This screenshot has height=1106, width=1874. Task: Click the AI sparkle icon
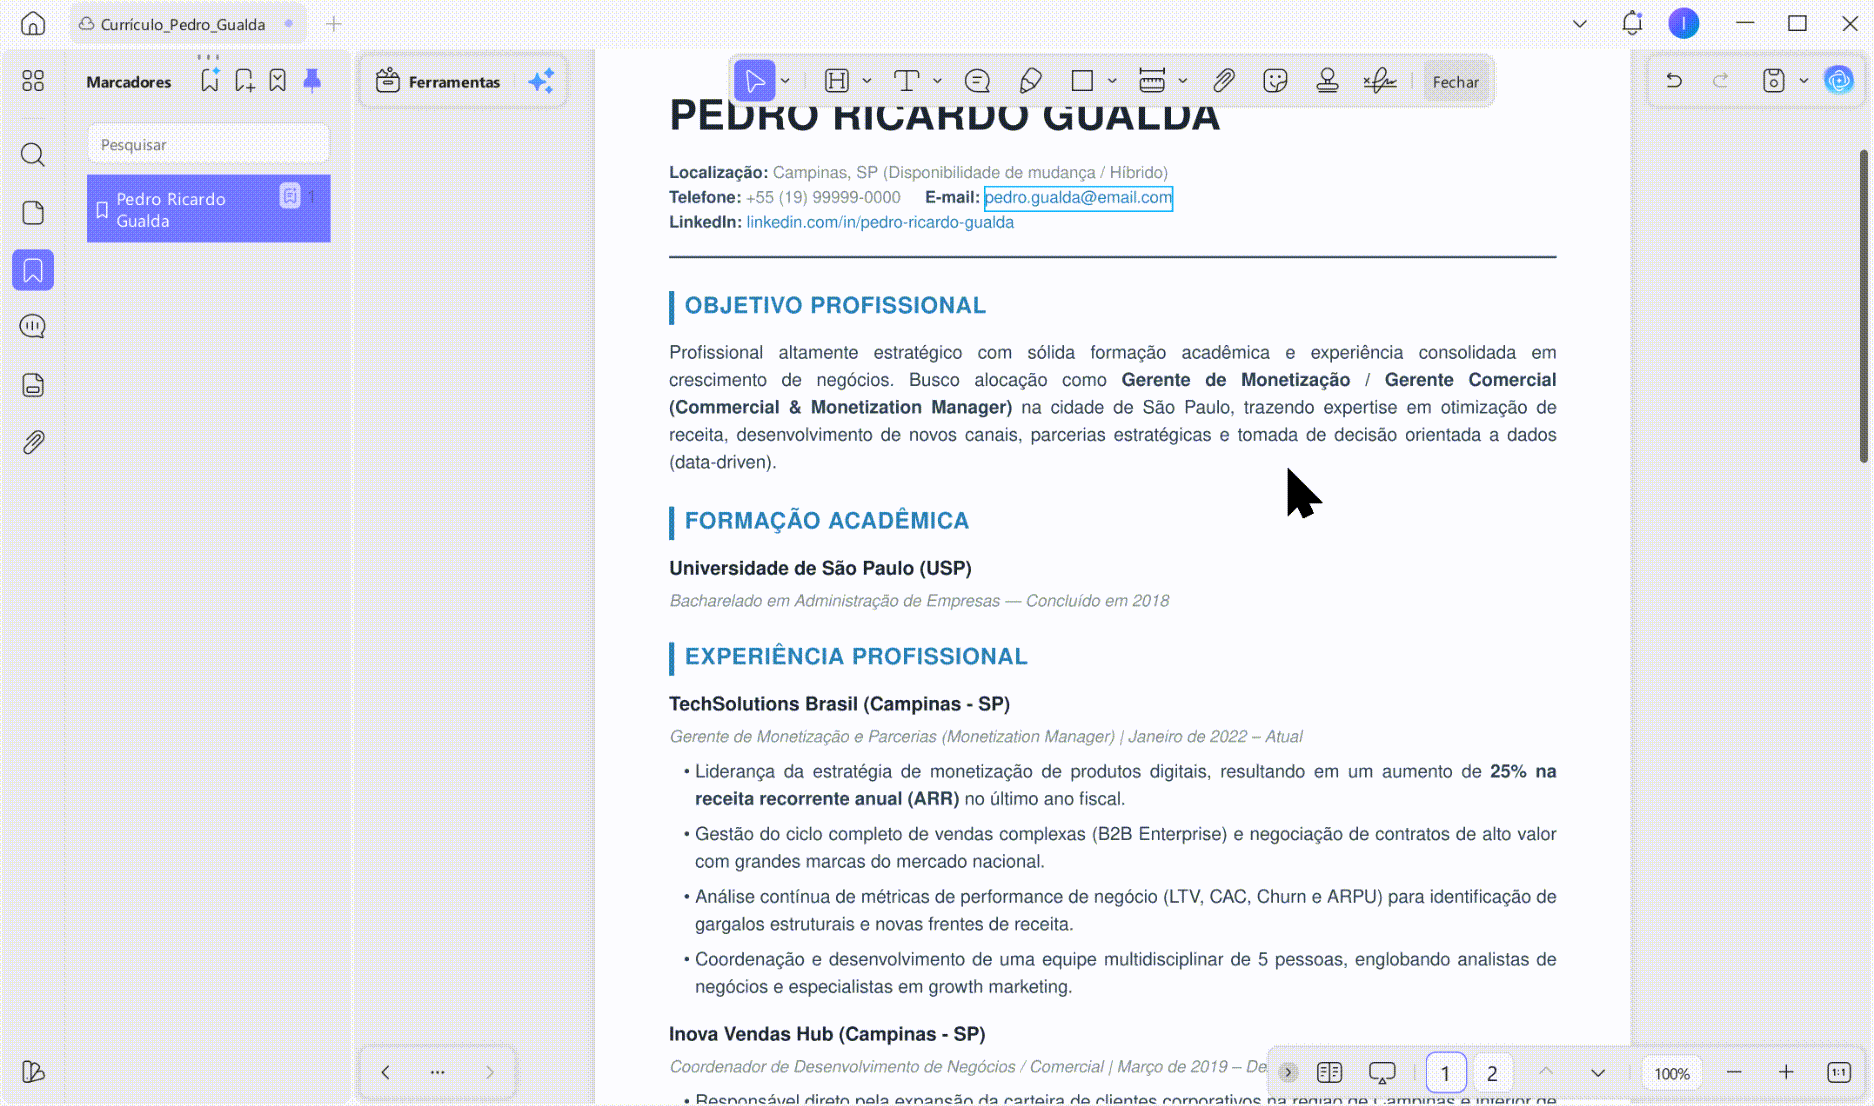541,81
